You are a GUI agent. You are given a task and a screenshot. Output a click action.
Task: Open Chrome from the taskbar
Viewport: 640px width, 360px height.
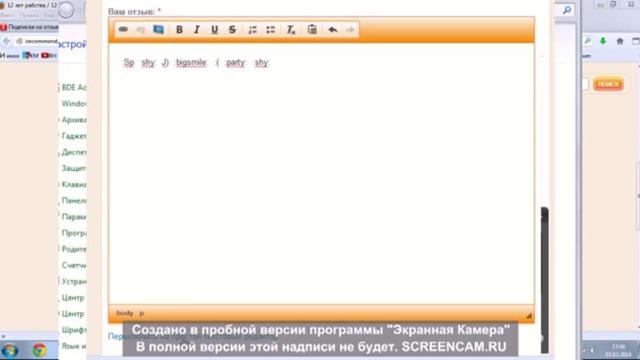[40, 350]
